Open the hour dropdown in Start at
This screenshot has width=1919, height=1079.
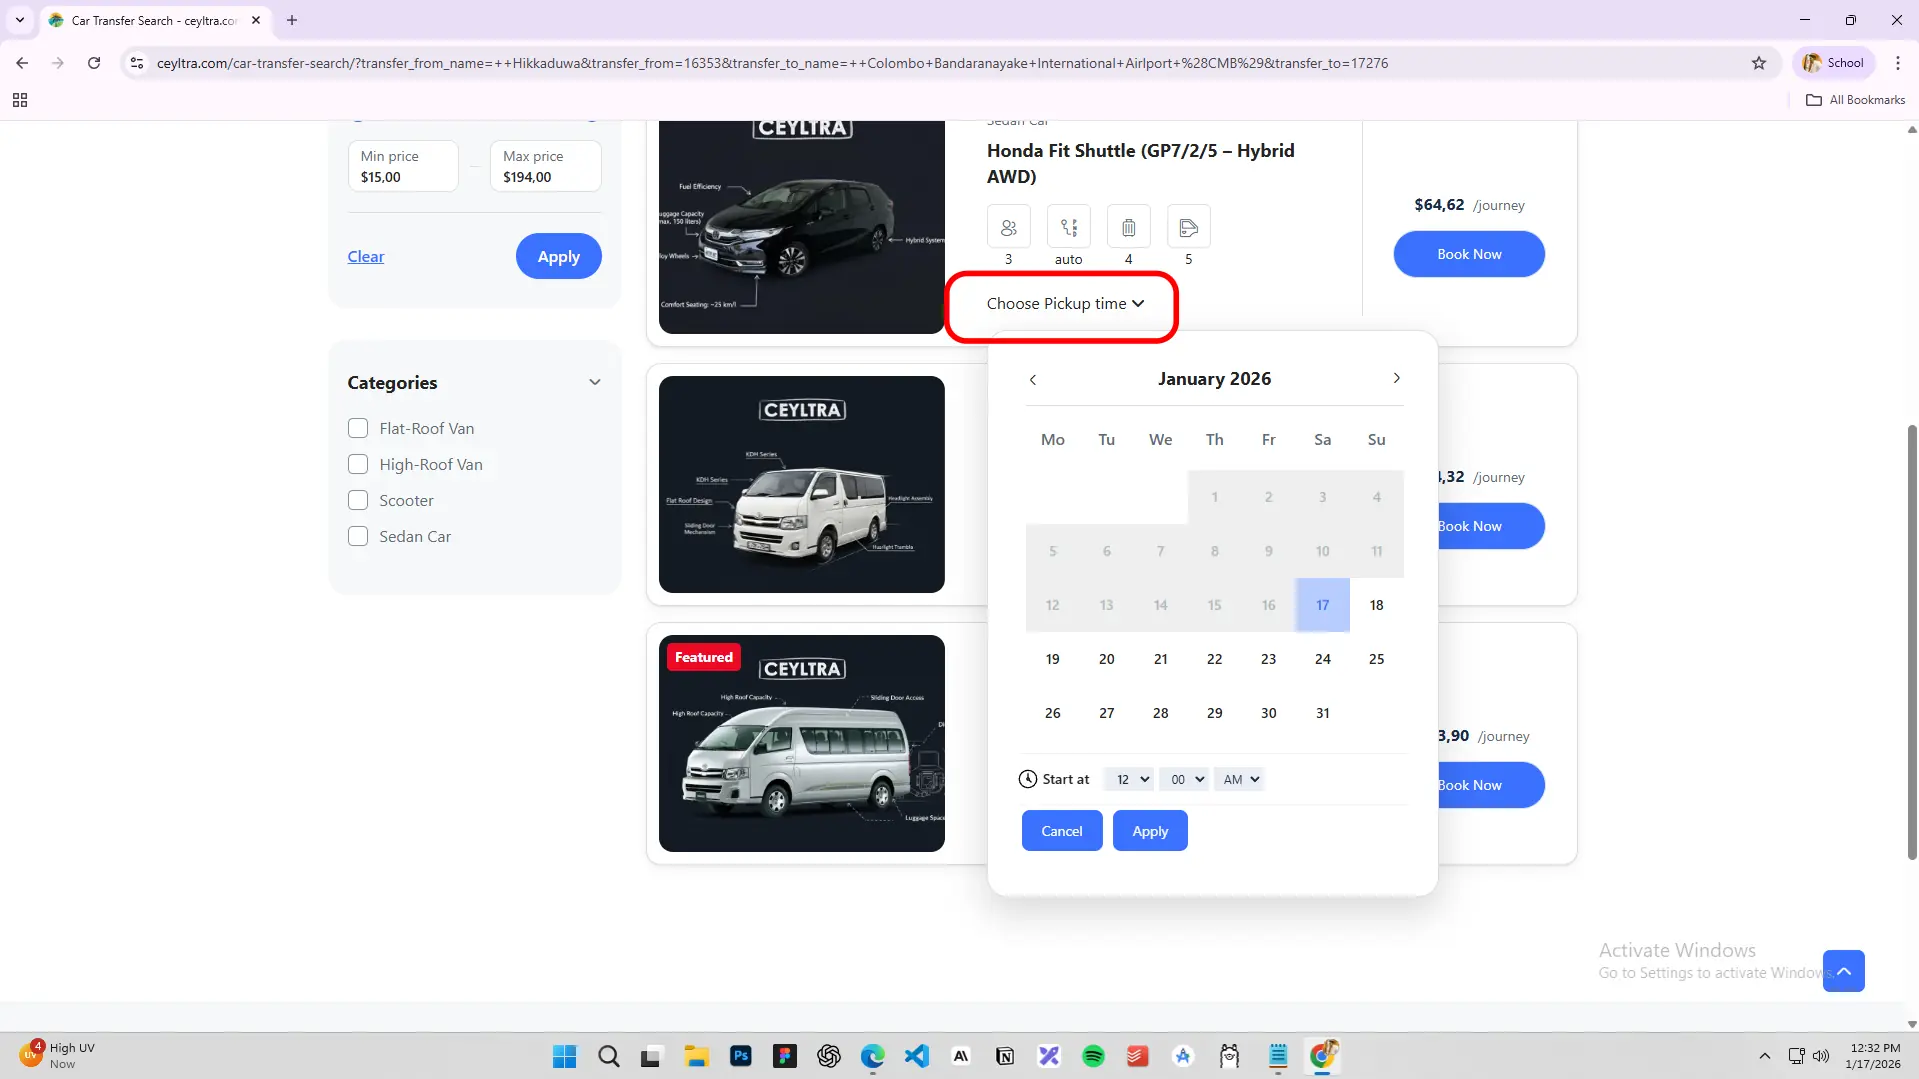click(x=1131, y=779)
